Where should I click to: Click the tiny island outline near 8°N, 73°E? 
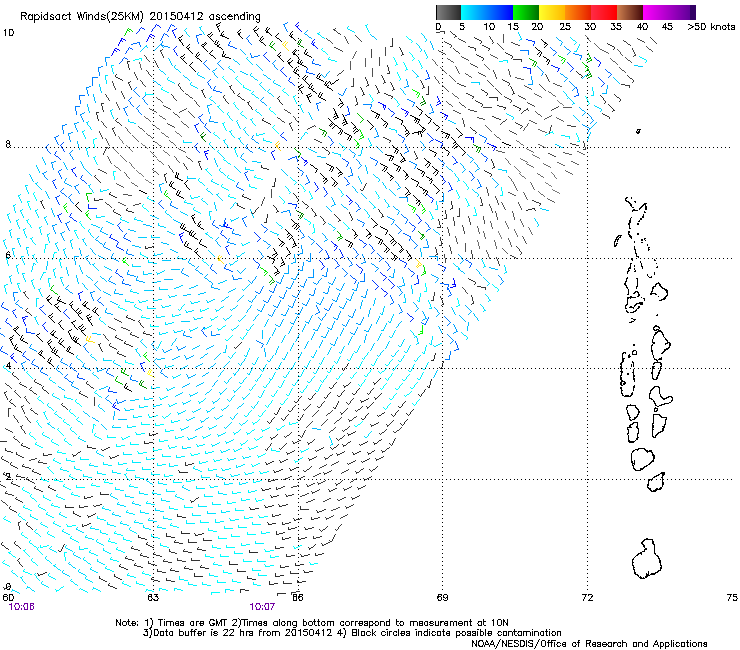coord(638,131)
